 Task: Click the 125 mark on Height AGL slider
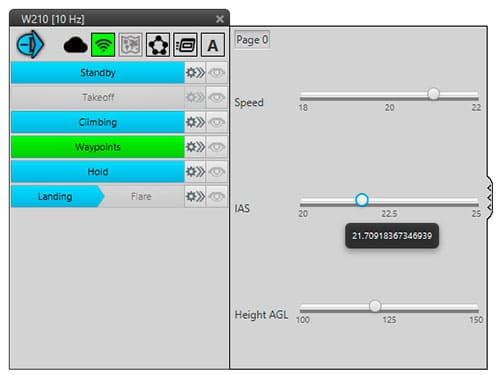click(389, 320)
